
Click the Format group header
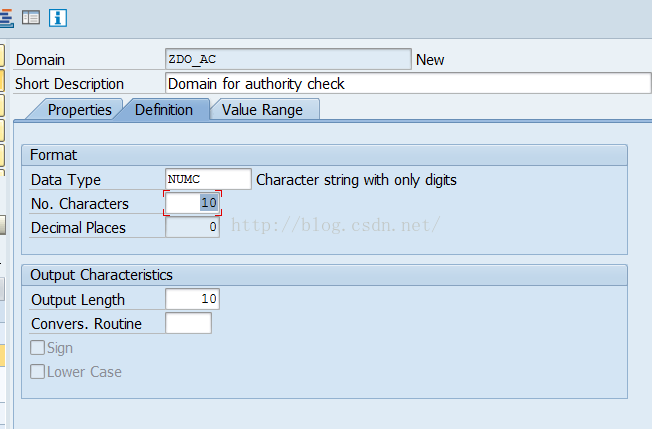point(324,155)
